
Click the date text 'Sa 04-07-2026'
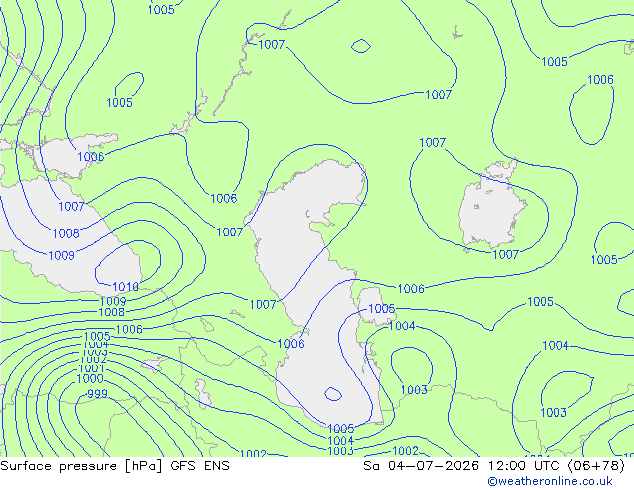[x=421, y=466]
